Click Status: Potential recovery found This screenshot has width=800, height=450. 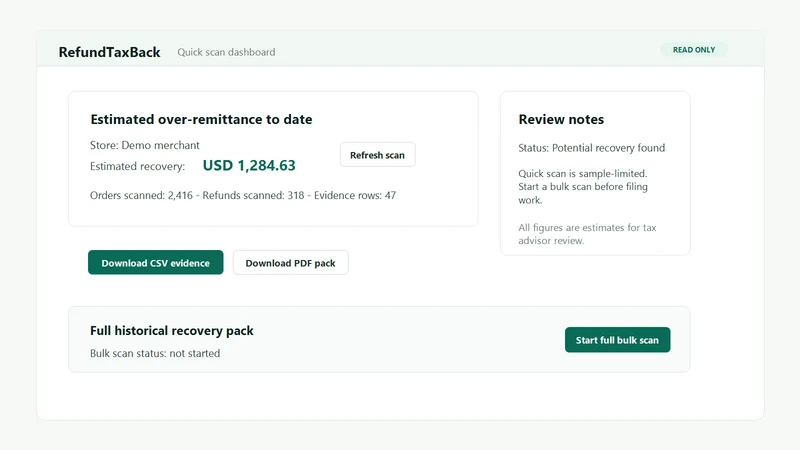tap(592, 148)
